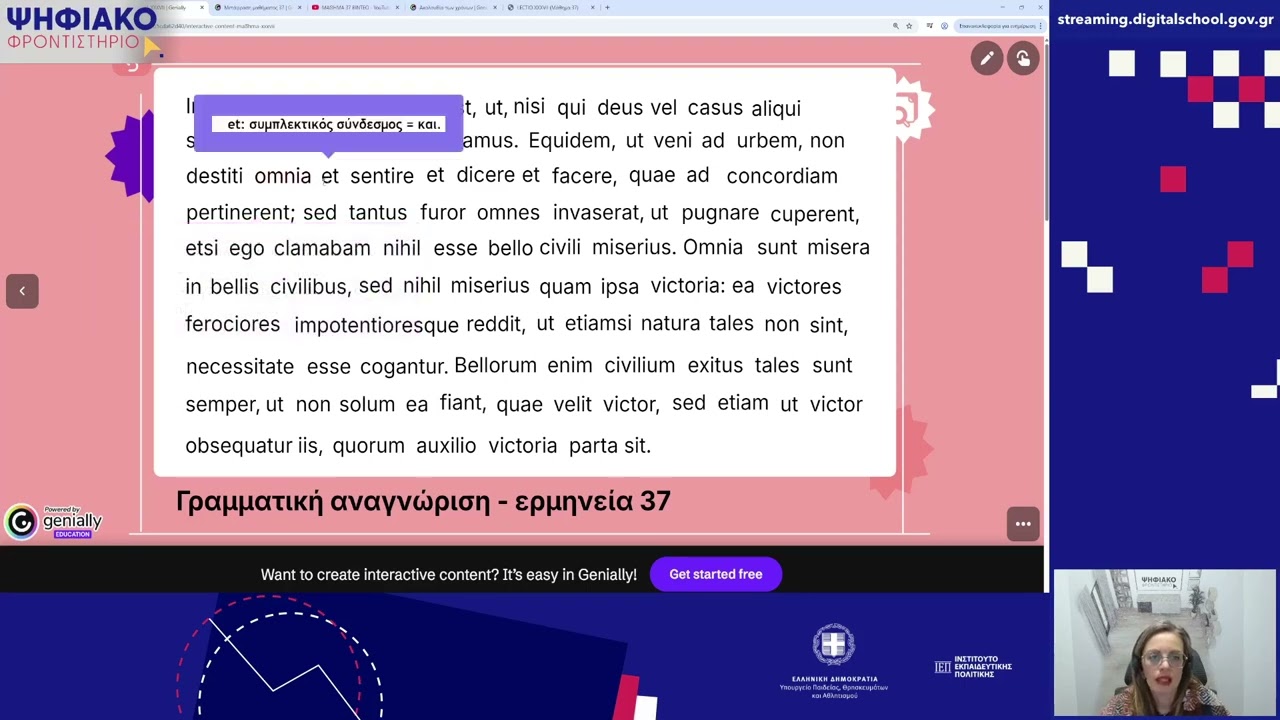The width and height of the screenshot is (1280, 720).
Task: Click the word 'victores'
Action: [804, 287]
